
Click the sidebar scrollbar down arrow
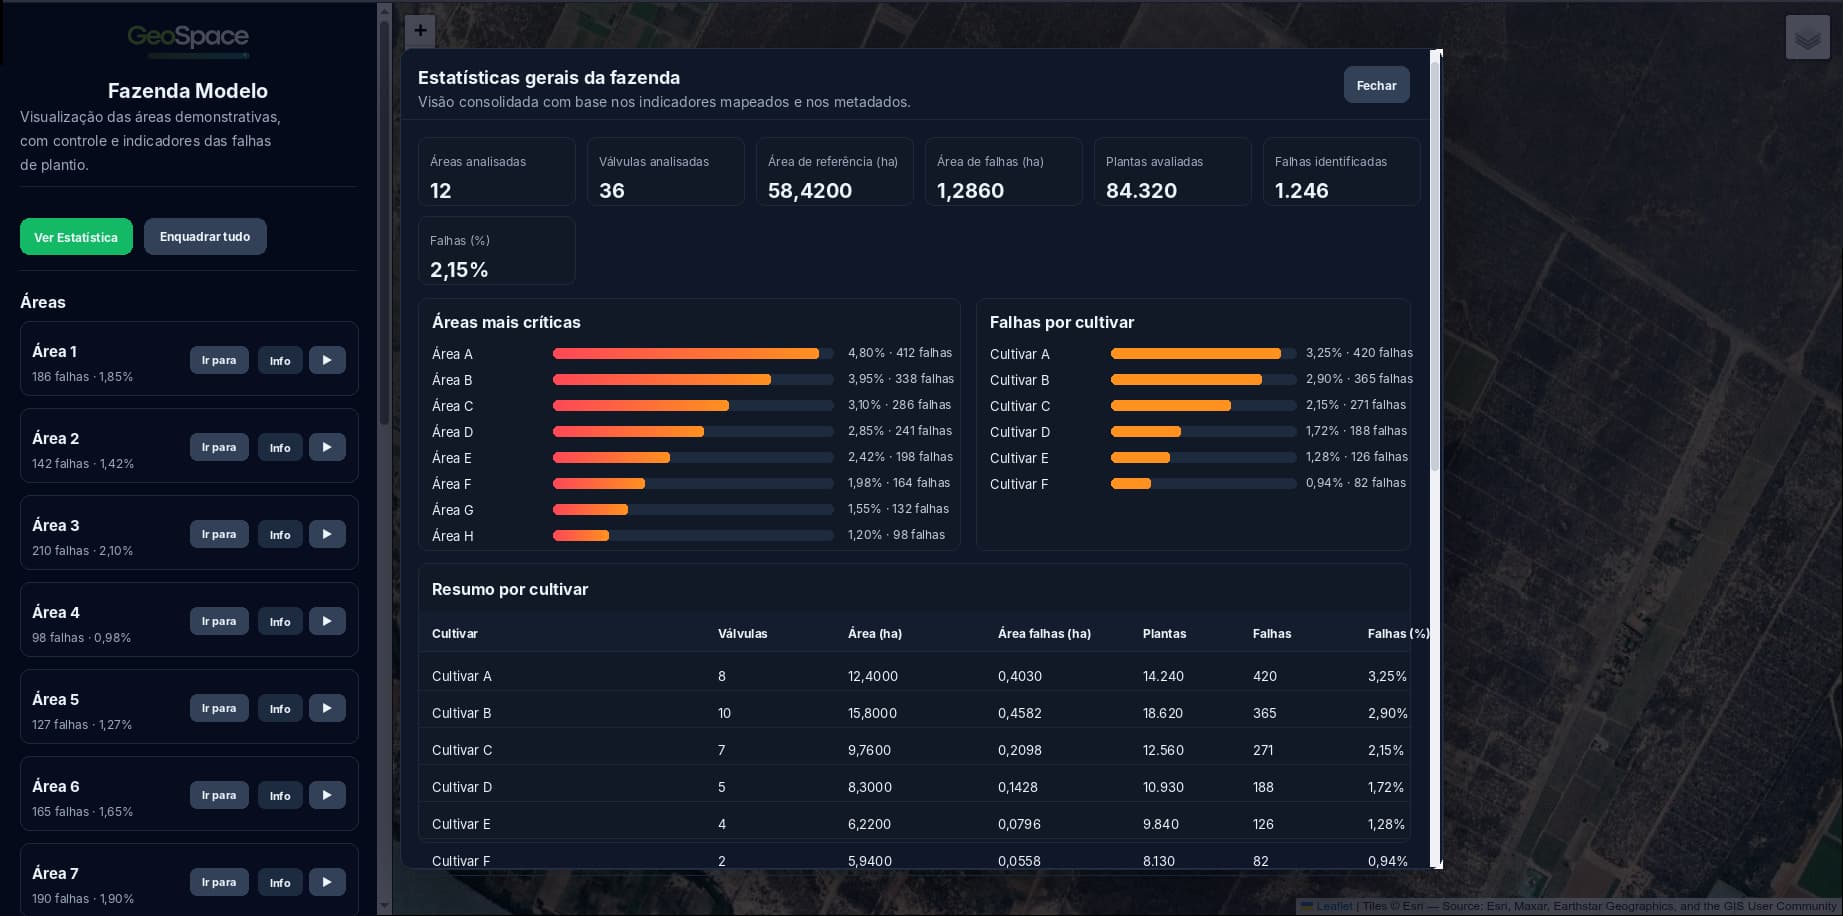[x=384, y=906]
